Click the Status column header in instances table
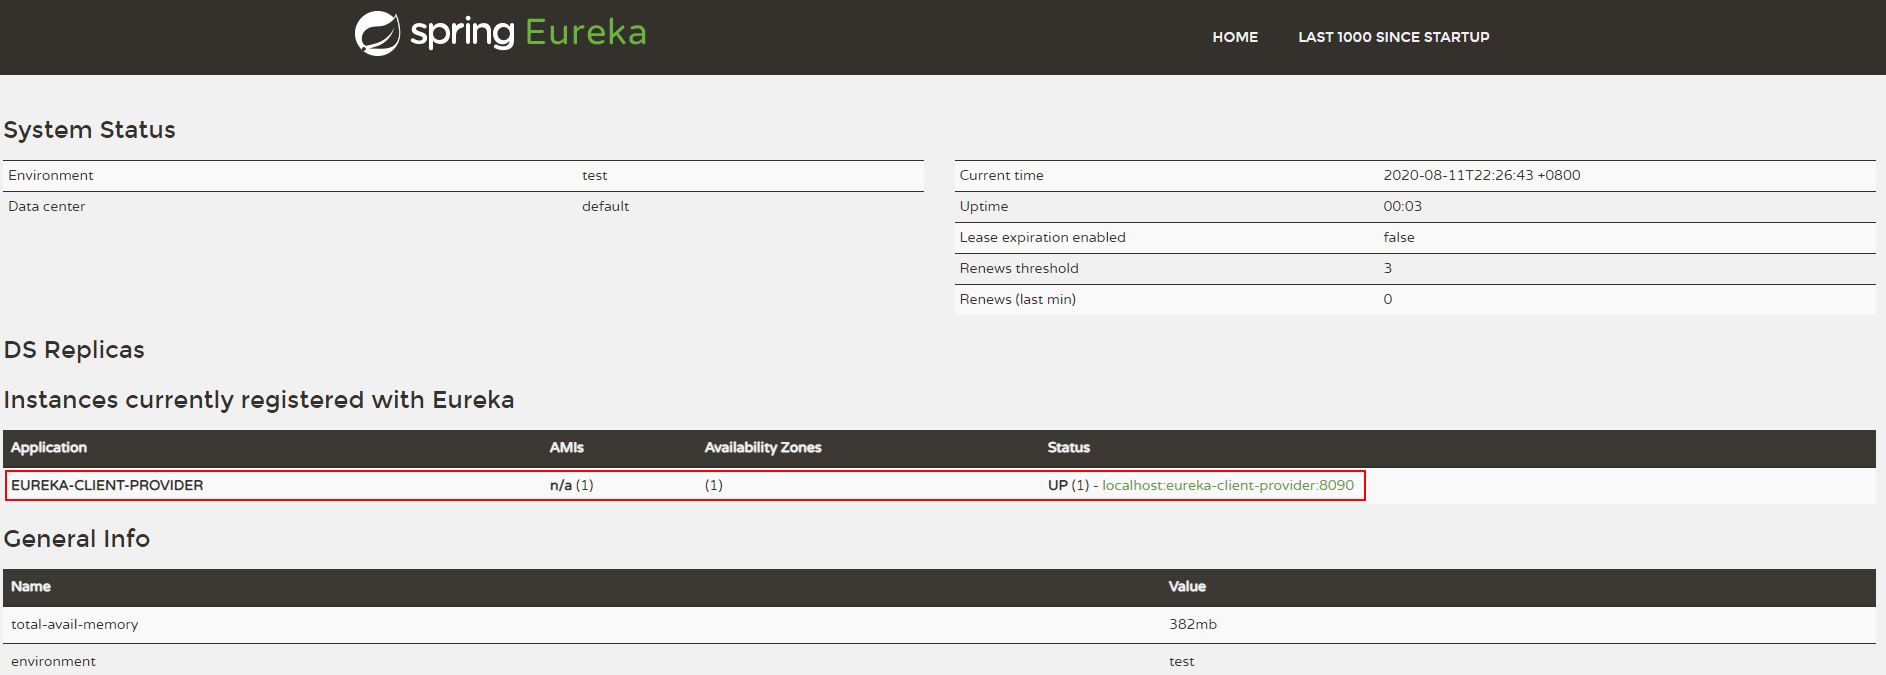Viewport: 1886px width, 675px height. coord(1068,448)
